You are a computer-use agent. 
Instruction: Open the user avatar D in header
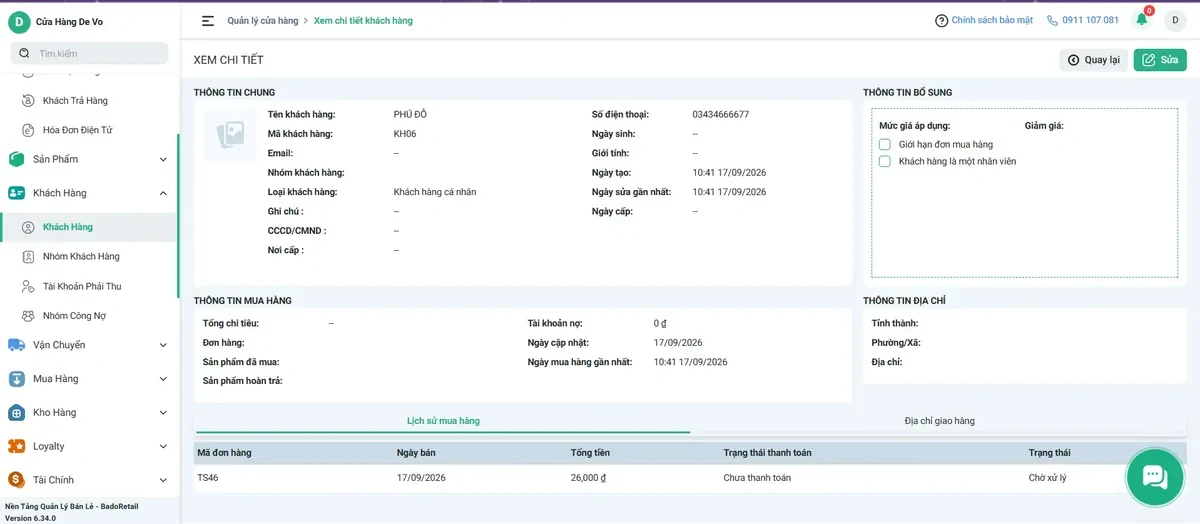tap(1175, 20)
